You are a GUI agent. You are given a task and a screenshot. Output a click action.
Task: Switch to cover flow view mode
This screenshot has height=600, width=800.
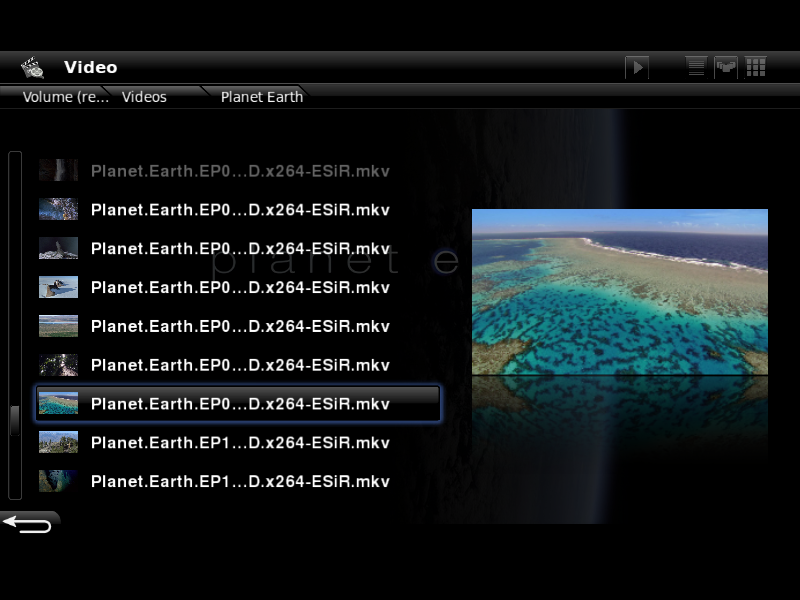click(726, 67)
